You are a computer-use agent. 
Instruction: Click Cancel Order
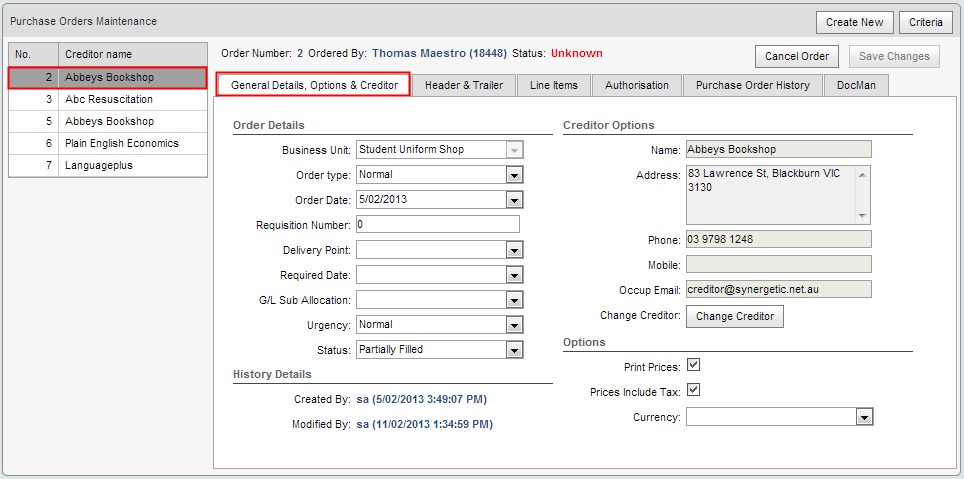pyautogui.click(x=797, y=56)
